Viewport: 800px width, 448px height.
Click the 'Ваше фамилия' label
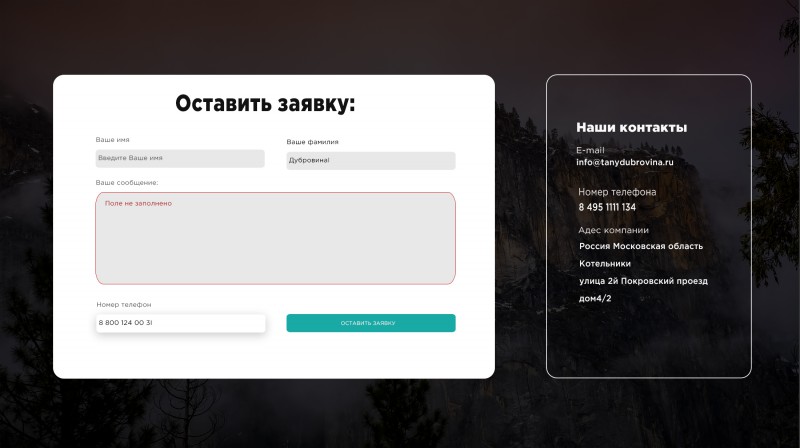click(312, 142)
